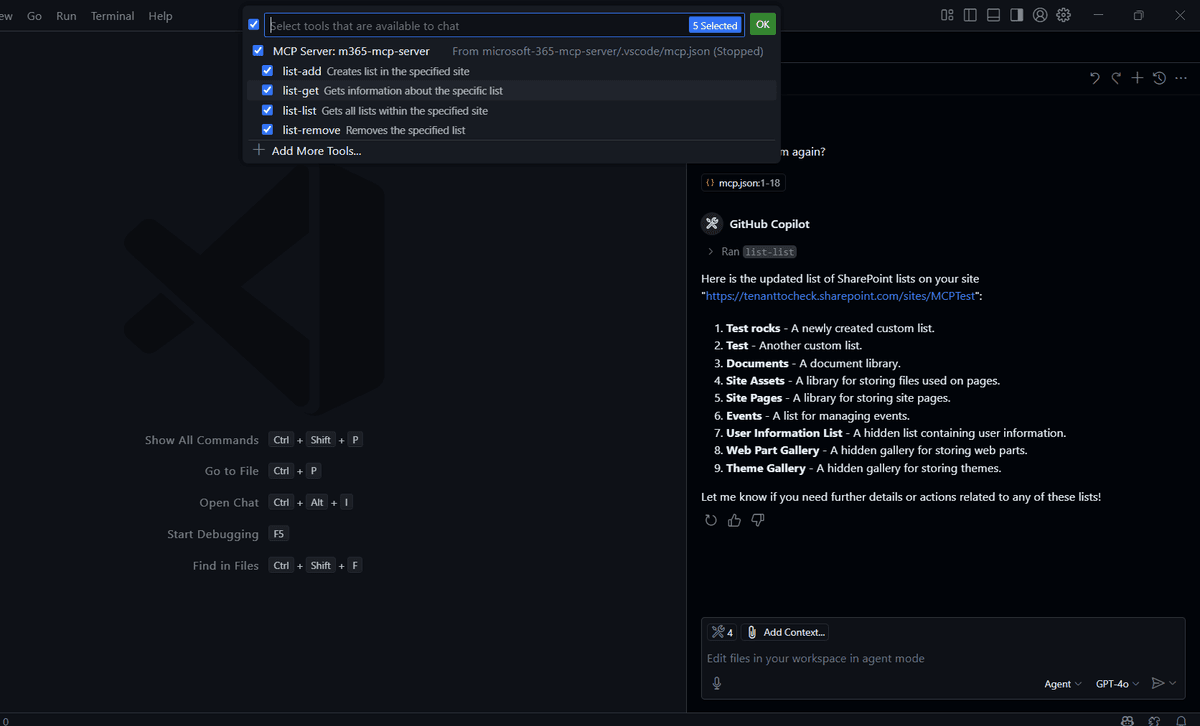Click 'Gets information about the specific list' text
Image resolution: width=1200 pixels, height=726 pixels.
(413, 91)
